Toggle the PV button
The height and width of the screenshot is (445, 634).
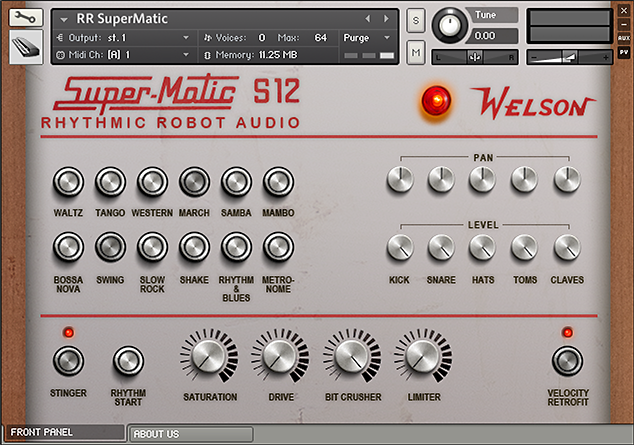(624, 52)
